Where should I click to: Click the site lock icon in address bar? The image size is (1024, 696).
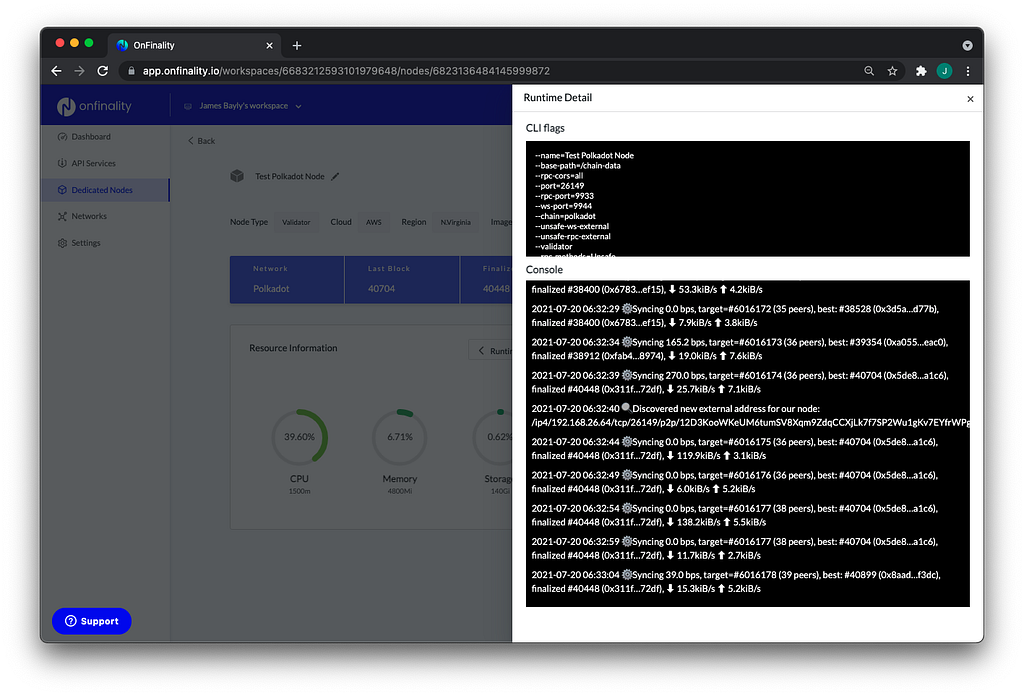131,71
